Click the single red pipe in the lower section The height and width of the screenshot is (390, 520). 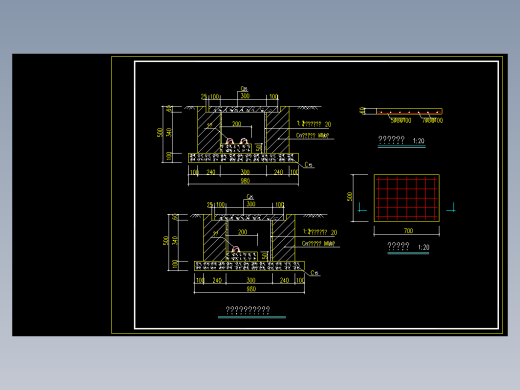point(235,249)
